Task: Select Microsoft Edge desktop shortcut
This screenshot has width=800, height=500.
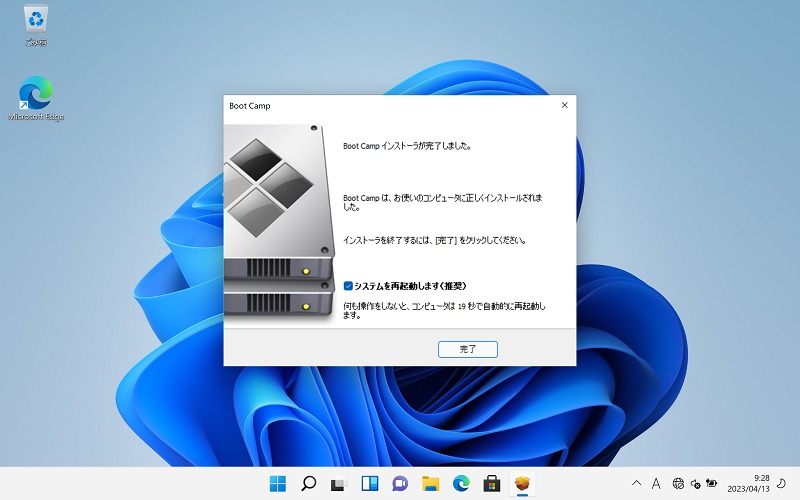Action: (36, 98)
